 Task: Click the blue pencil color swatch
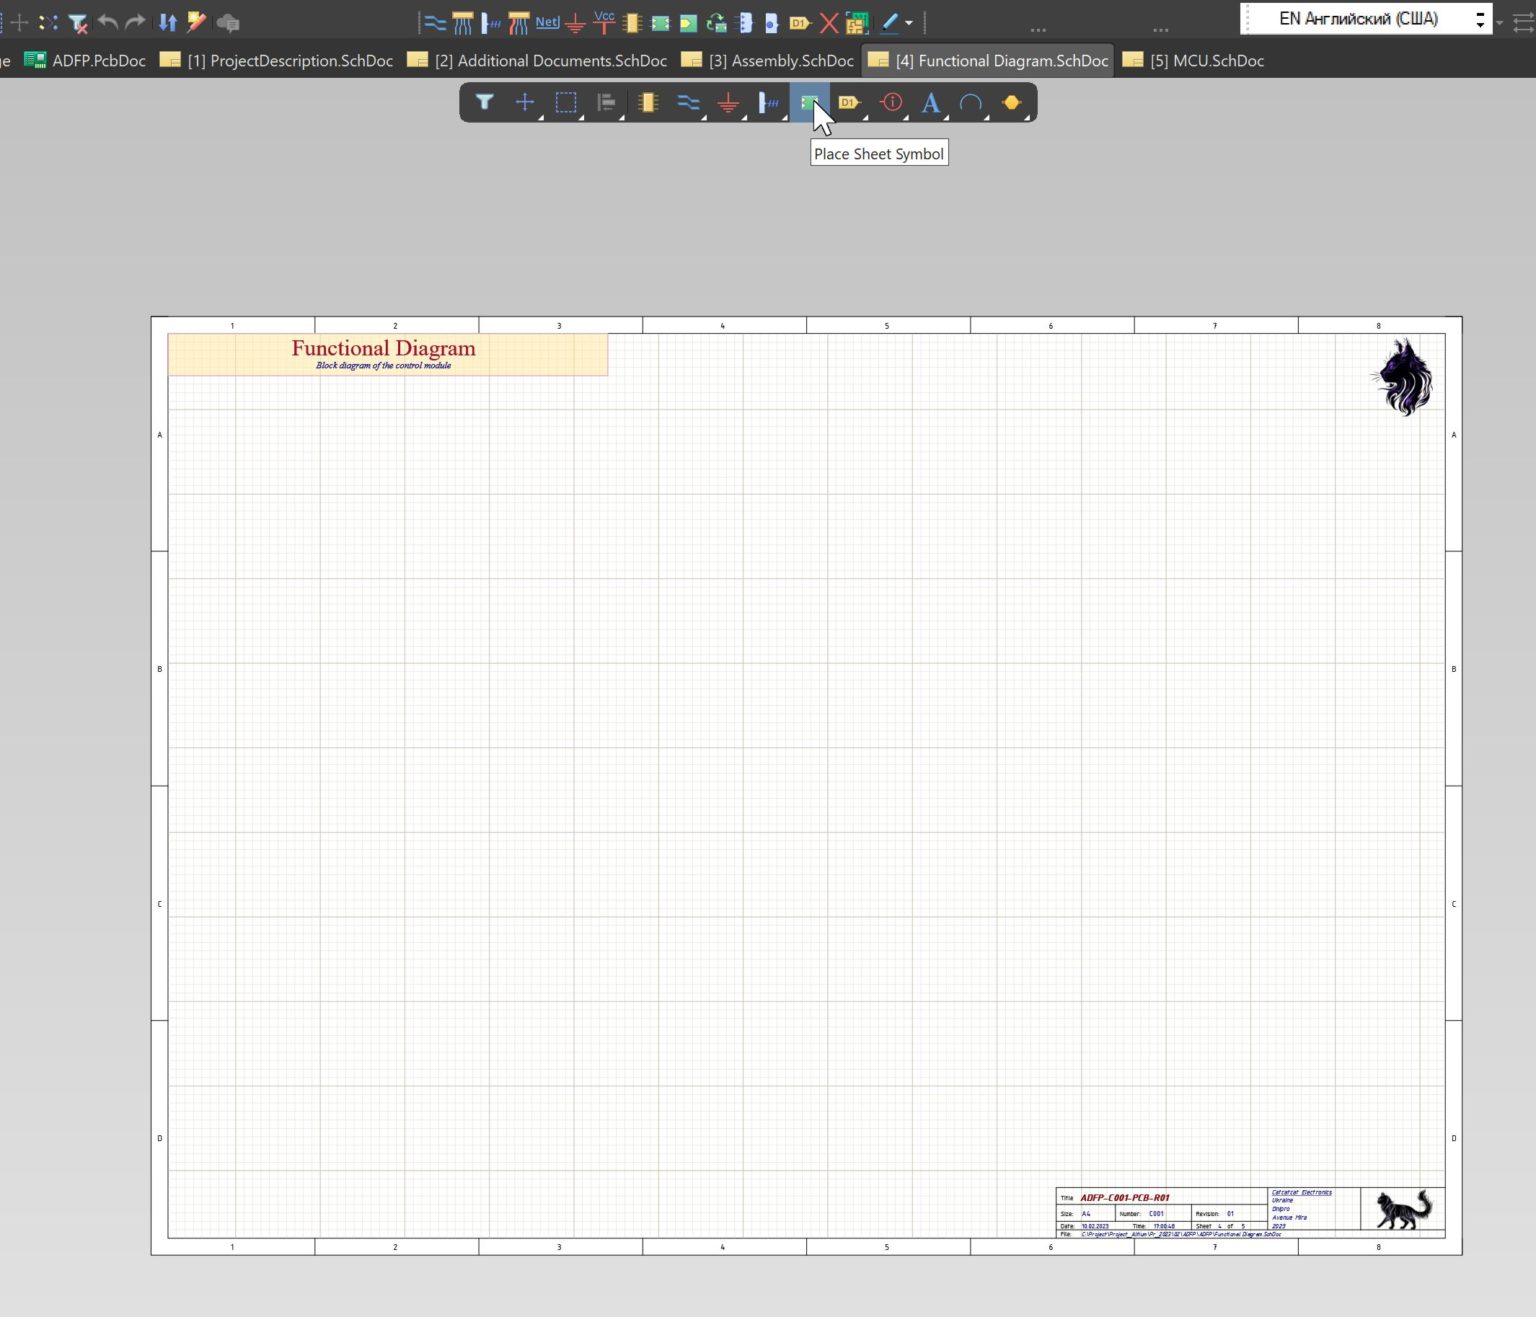(891, 21)
